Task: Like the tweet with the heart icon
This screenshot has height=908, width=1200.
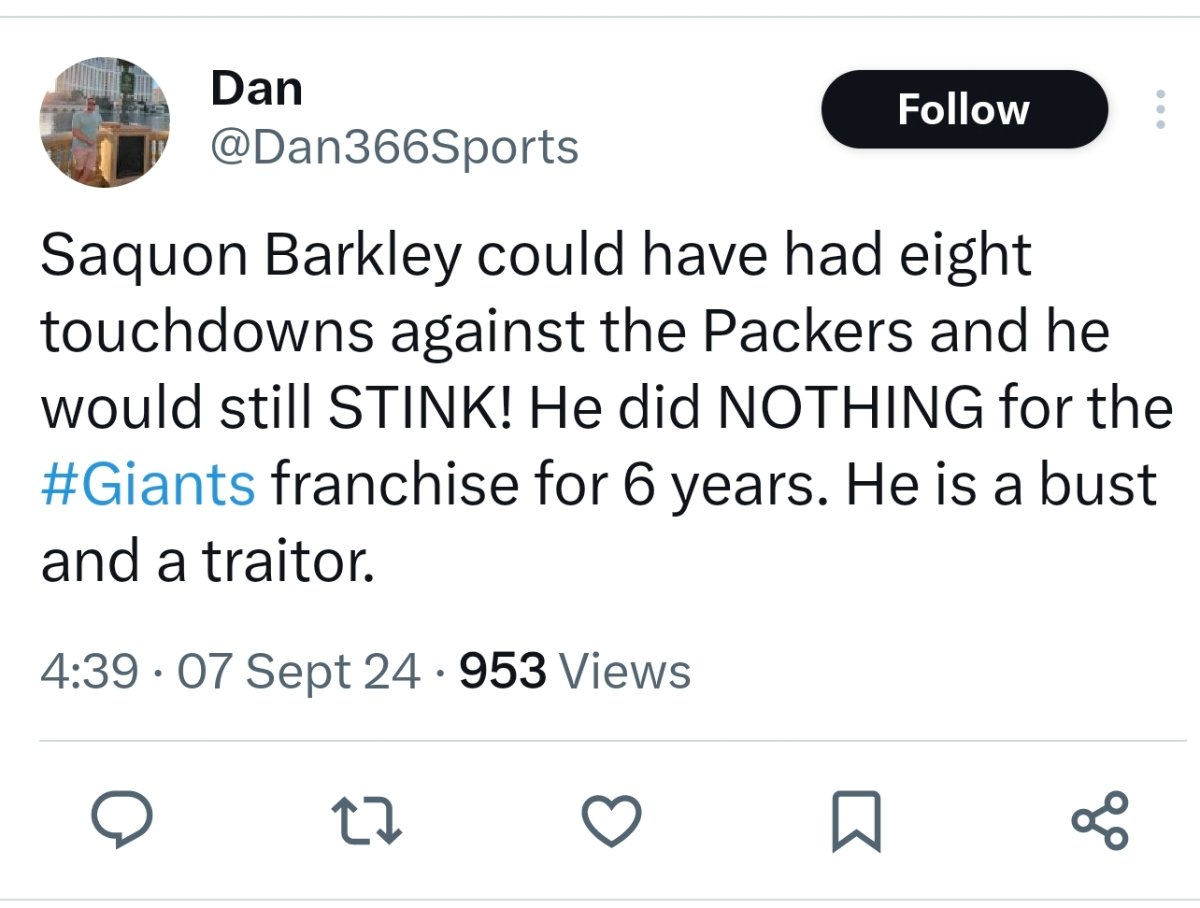Action: pyautogui.click(x=613, y=822)
